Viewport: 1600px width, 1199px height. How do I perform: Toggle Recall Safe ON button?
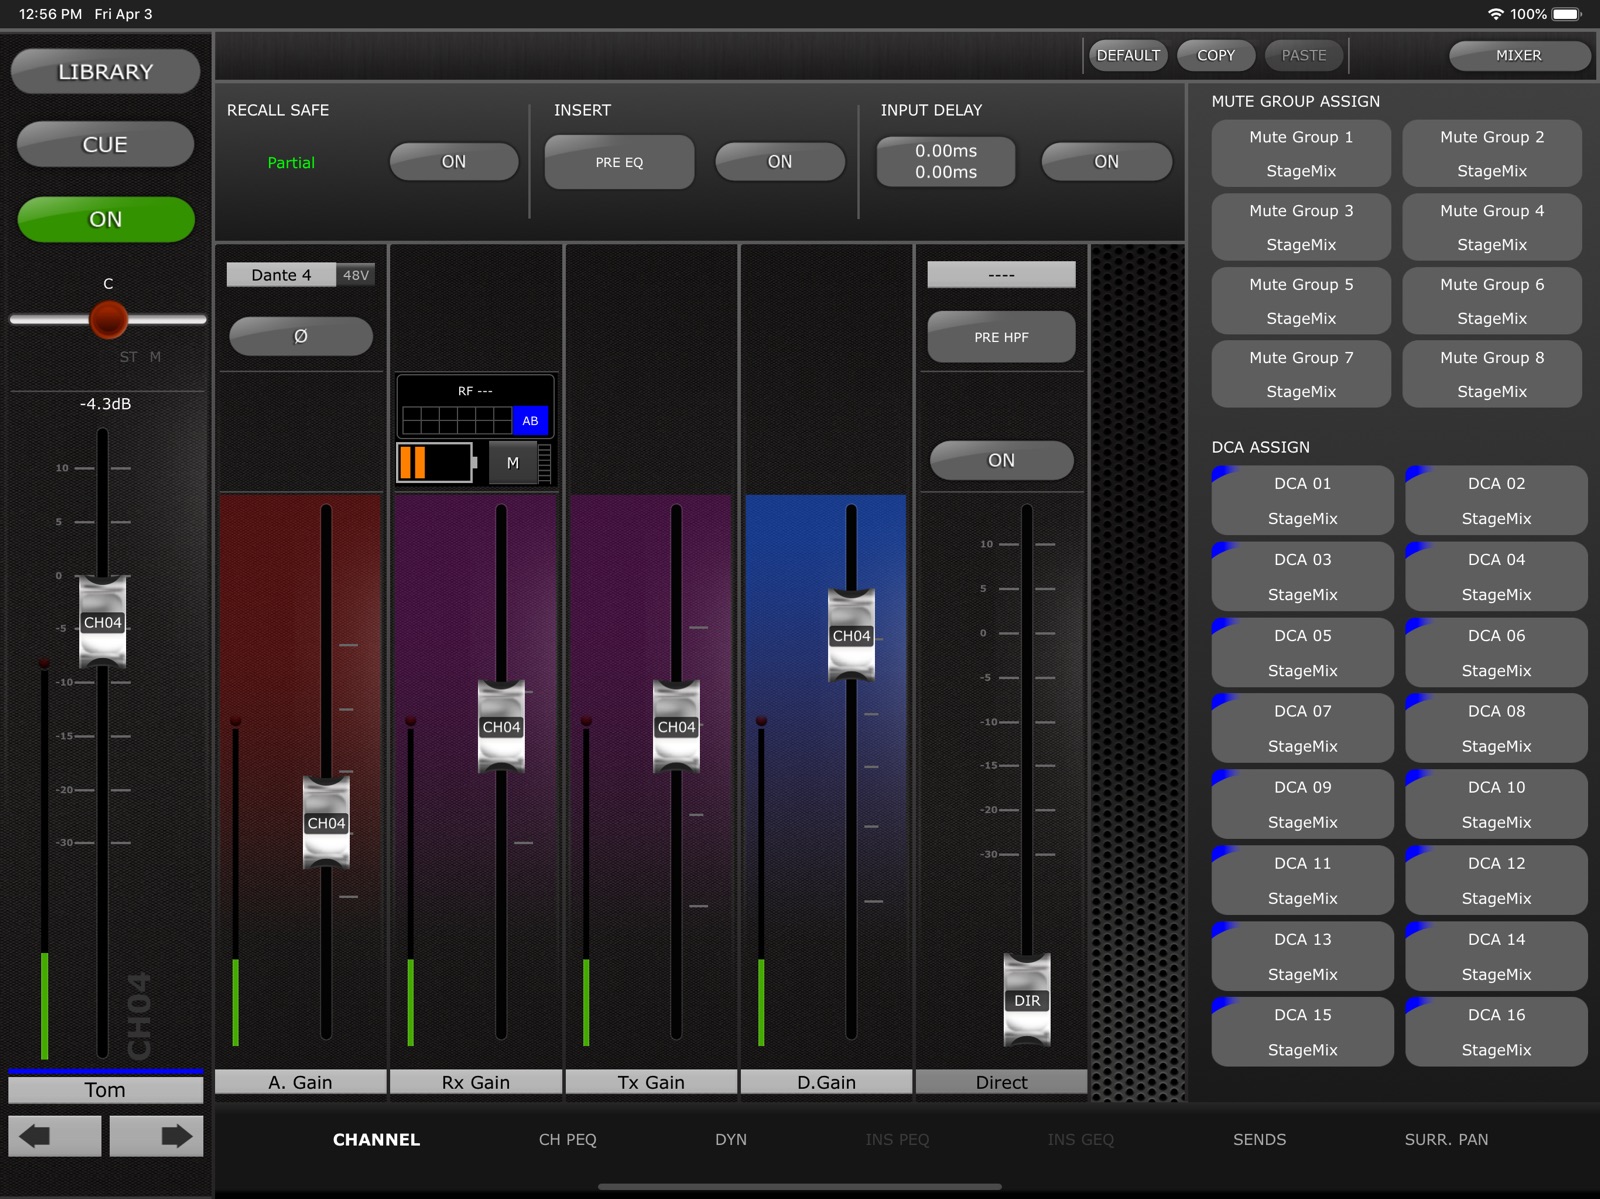tap(454, 162)
